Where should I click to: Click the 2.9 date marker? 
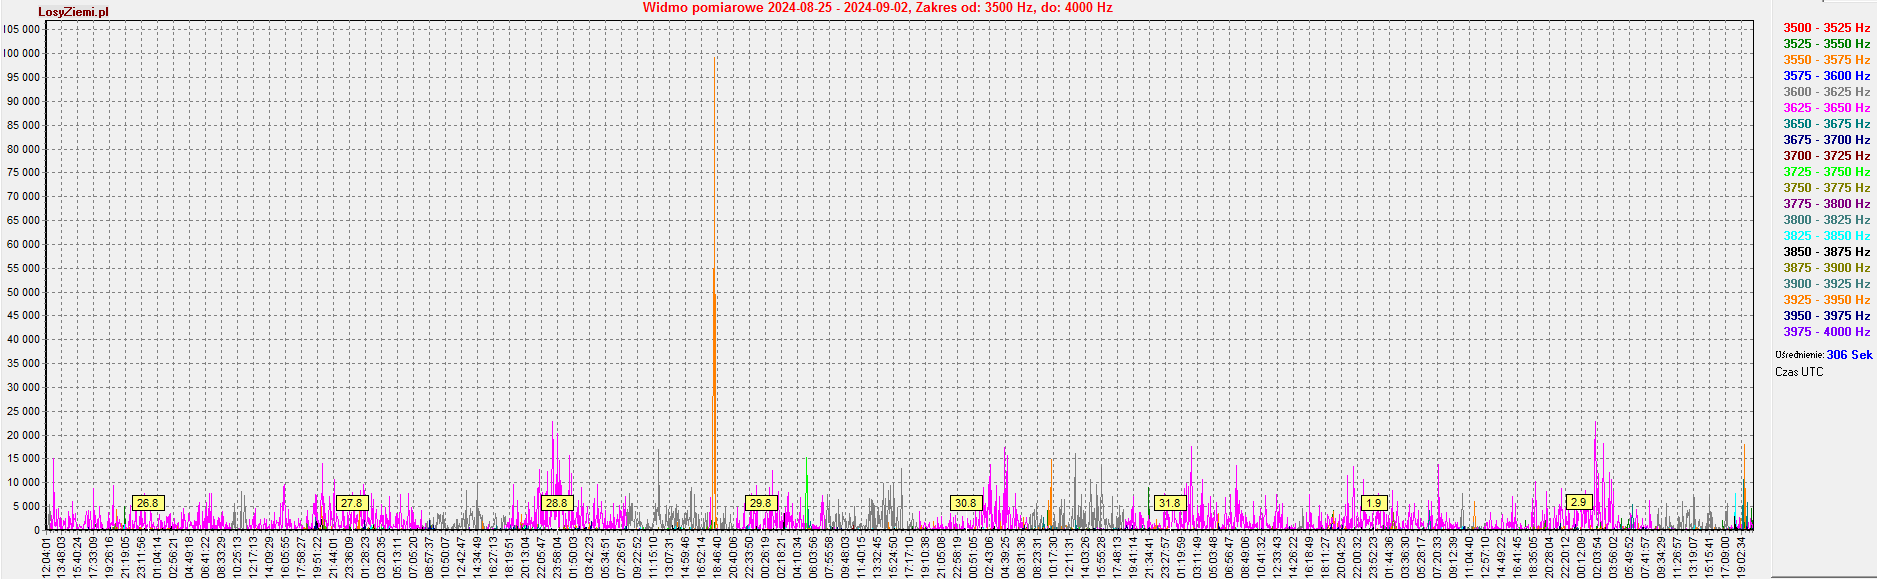point(1578,502)
